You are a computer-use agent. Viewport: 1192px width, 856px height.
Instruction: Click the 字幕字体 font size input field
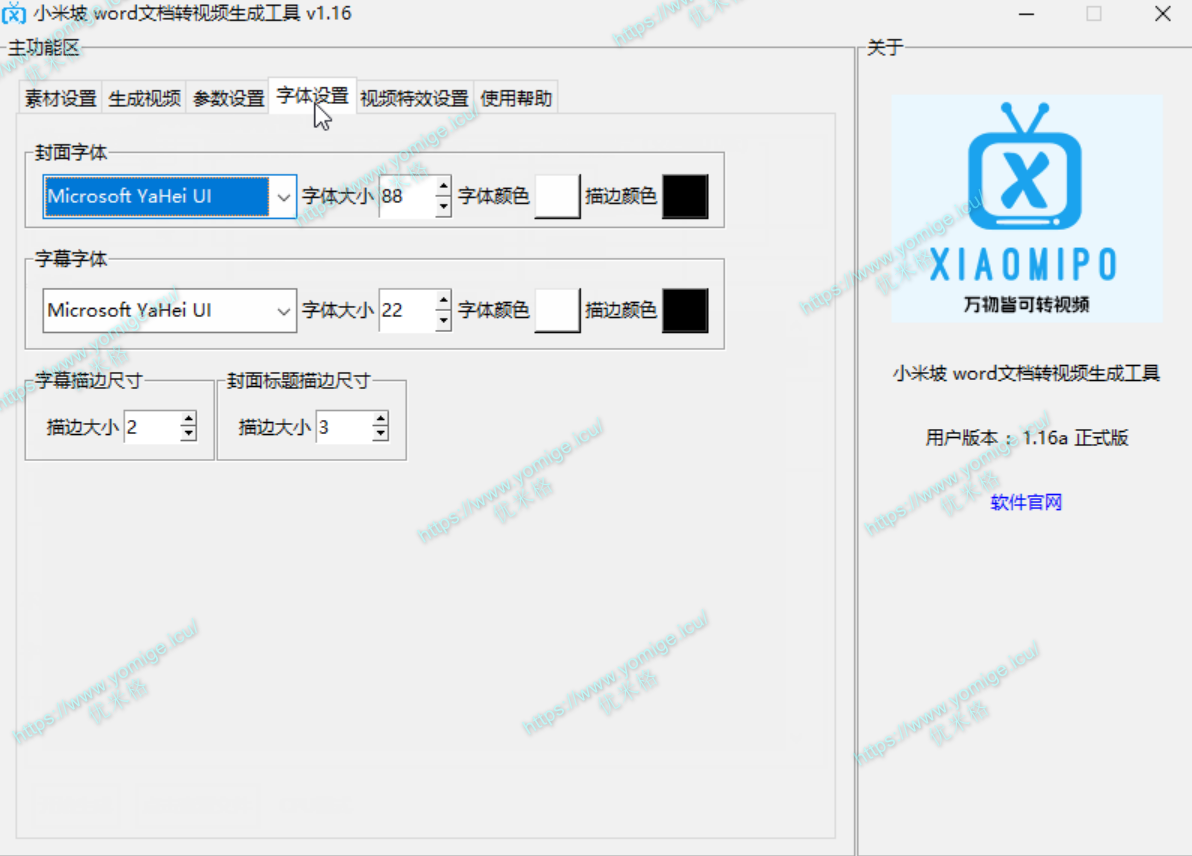coord(406,311)
